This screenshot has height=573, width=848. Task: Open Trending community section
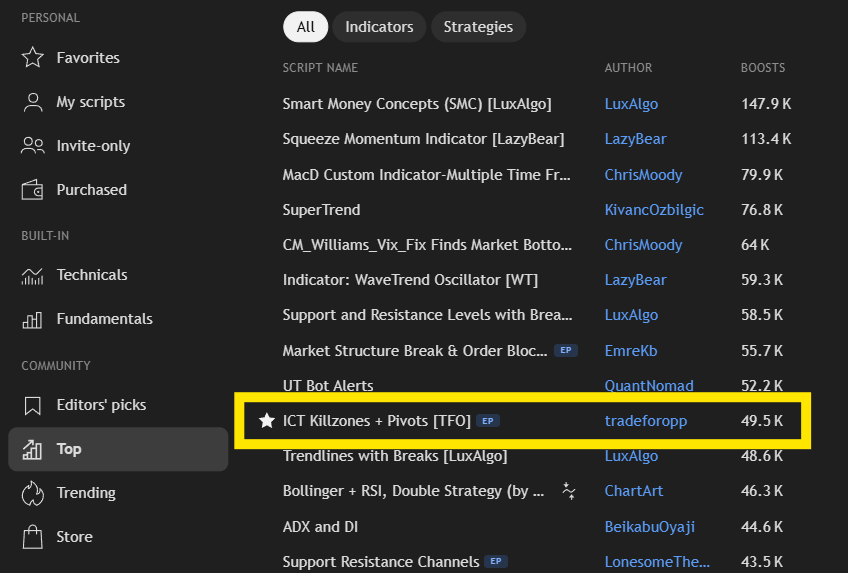pos(87,493)
